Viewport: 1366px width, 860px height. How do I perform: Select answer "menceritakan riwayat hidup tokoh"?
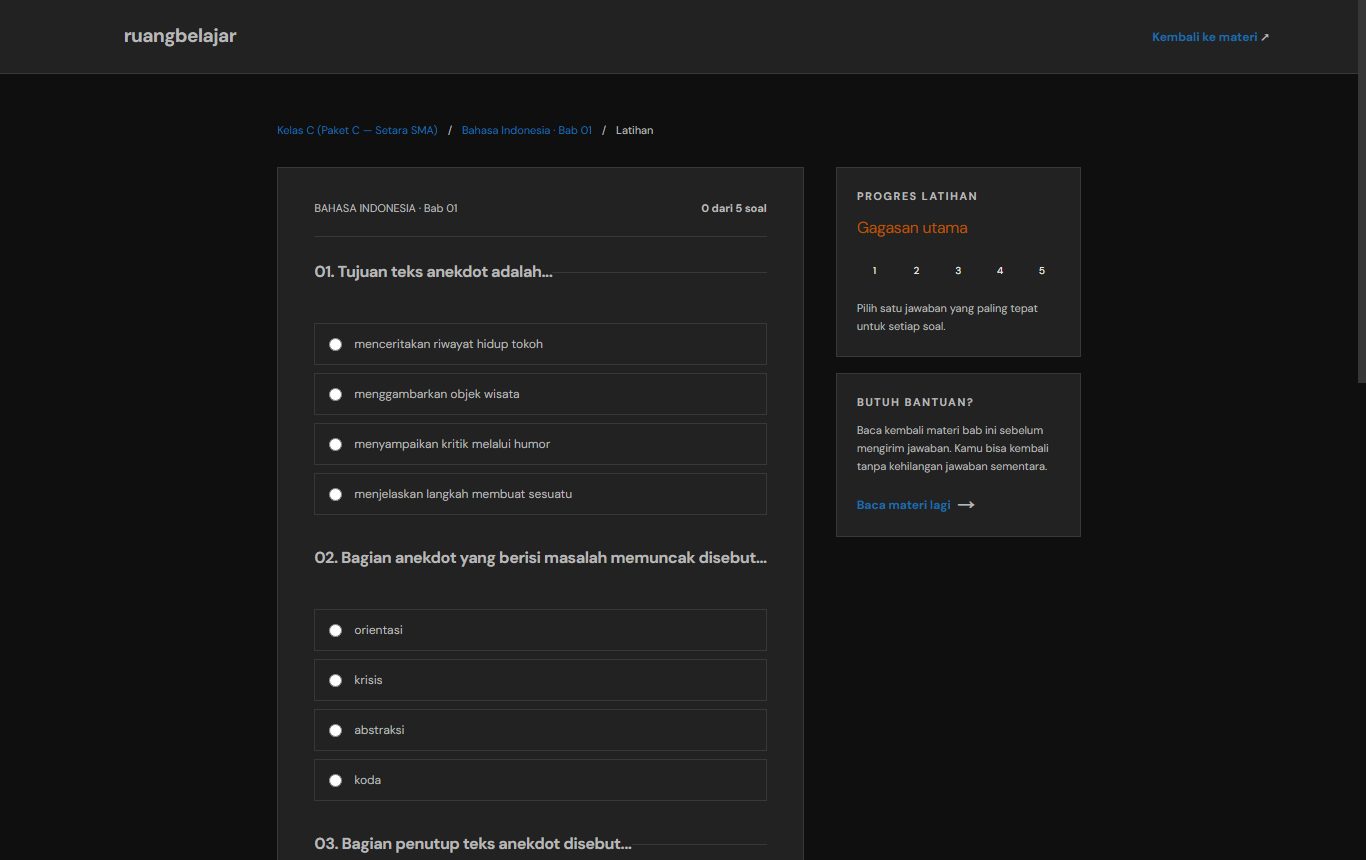[x=540, y=344]
